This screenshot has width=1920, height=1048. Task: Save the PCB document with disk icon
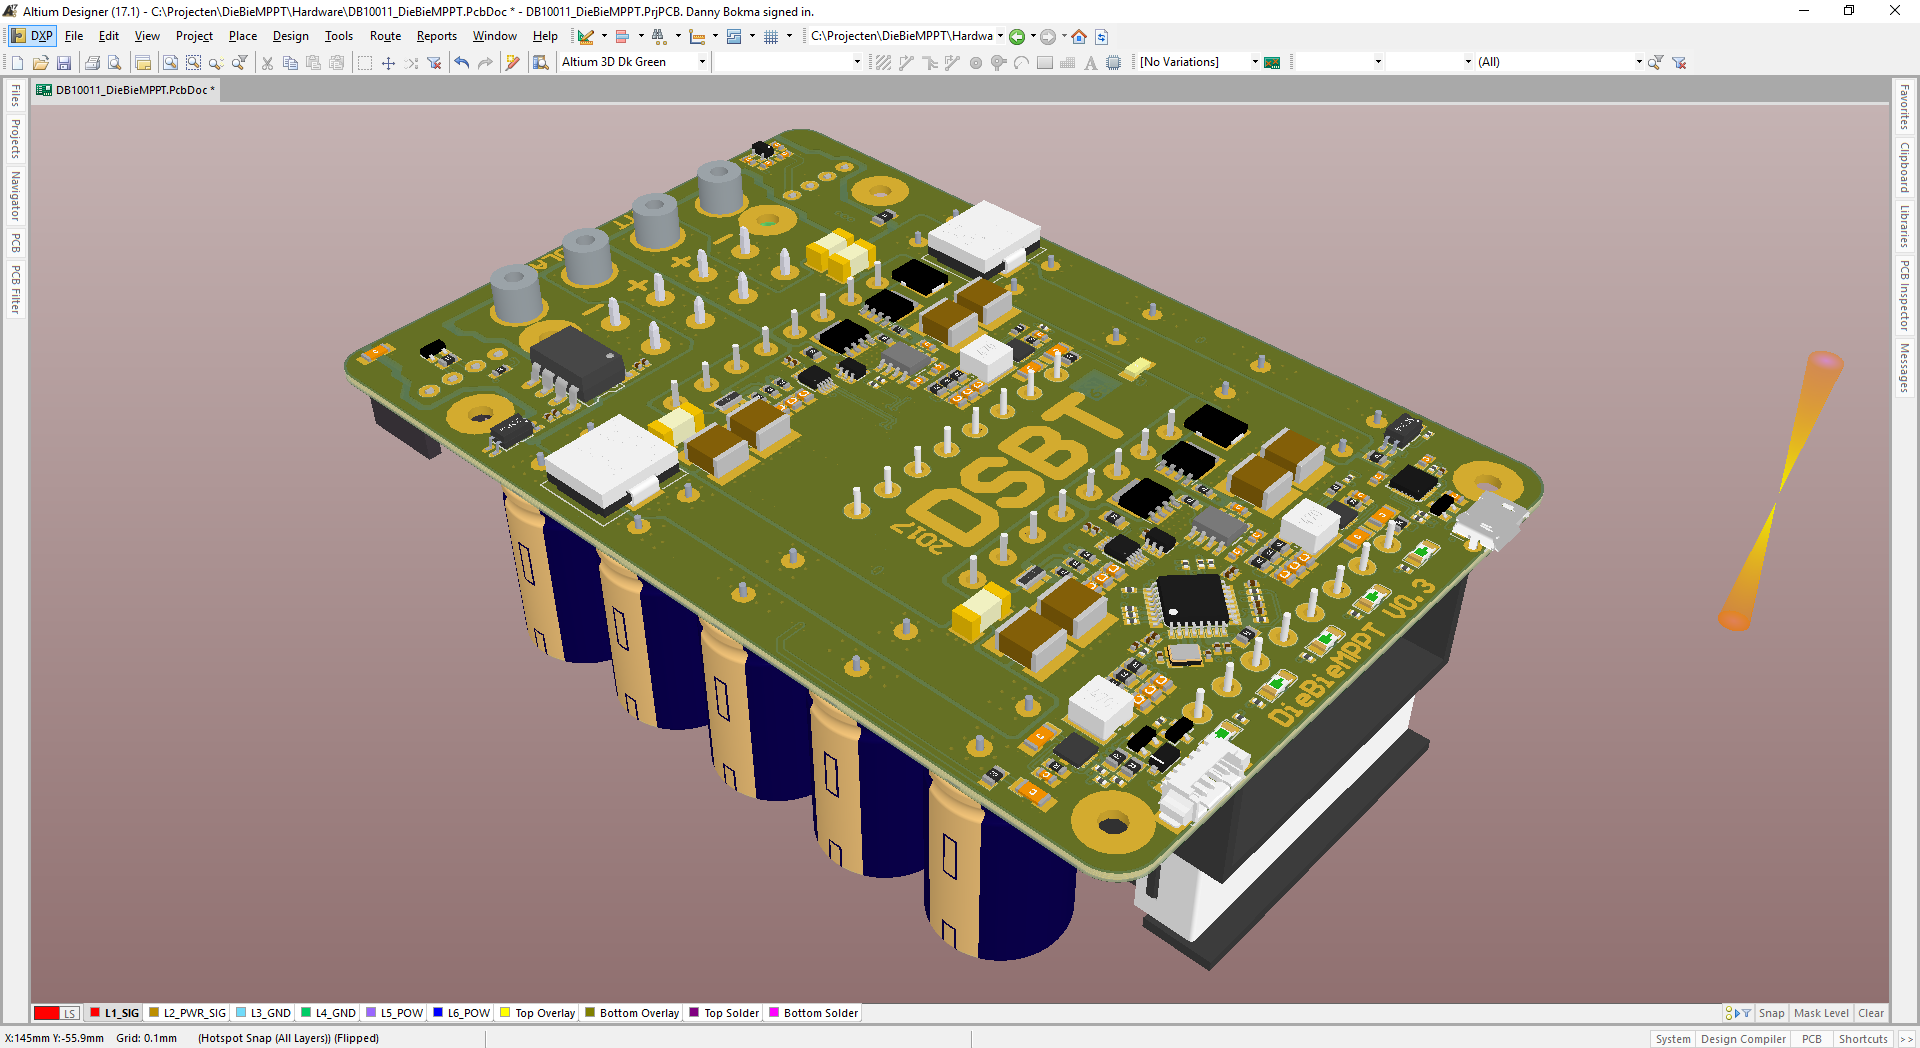click(x=63, y=63)
